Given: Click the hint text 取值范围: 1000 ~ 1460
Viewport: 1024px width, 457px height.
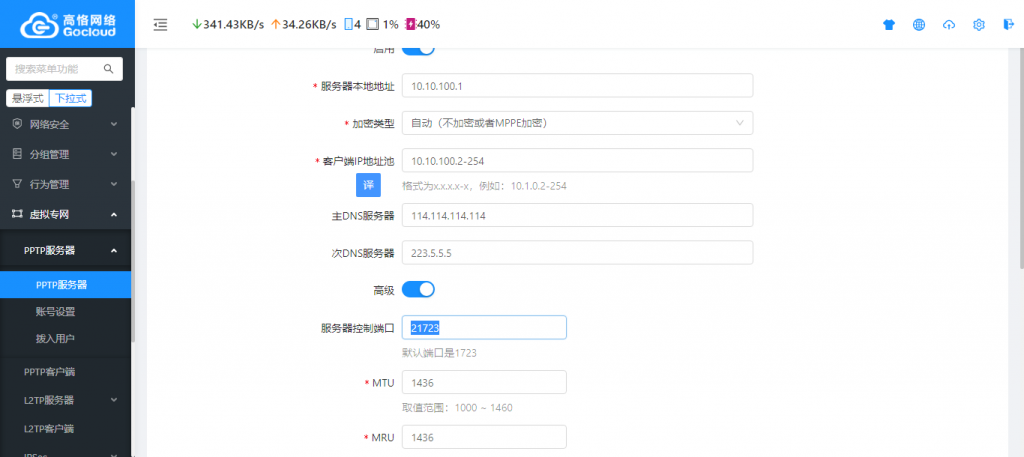Looking at the screenshot, I should pos(457,408).
